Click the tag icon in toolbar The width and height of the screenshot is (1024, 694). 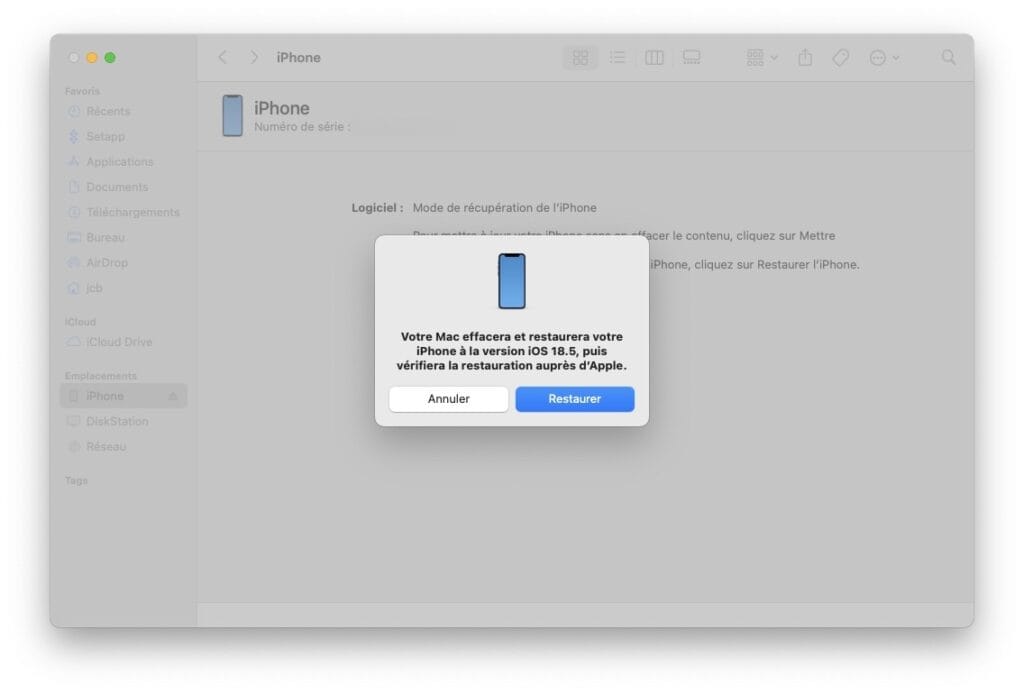click(x=840, y=57)
